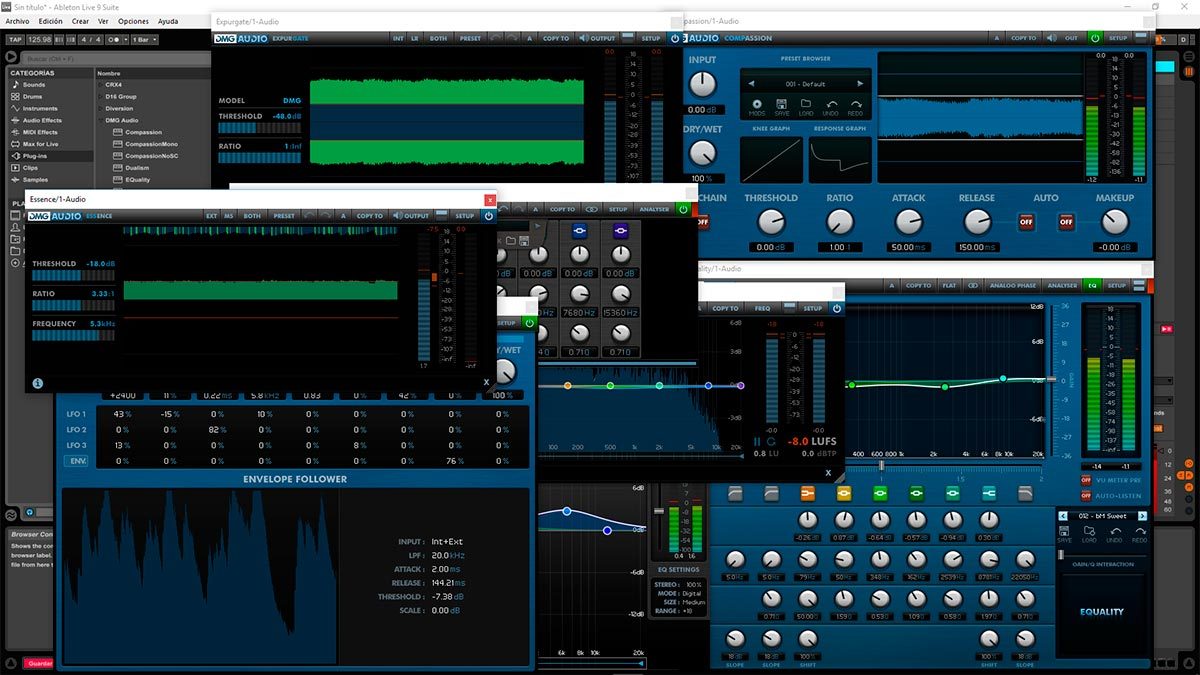Click the MODS icon in Compassion

tap(756, 104)
